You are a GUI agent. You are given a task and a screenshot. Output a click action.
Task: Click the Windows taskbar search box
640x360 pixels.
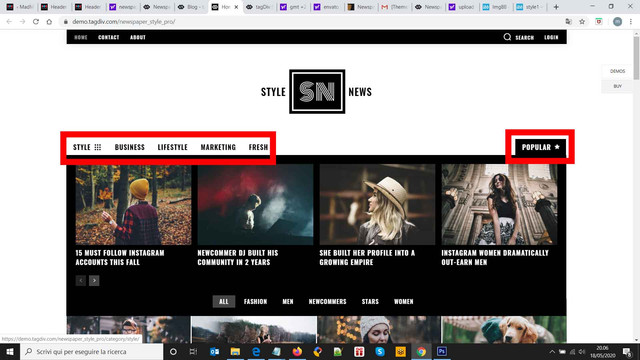coord(92,351)
